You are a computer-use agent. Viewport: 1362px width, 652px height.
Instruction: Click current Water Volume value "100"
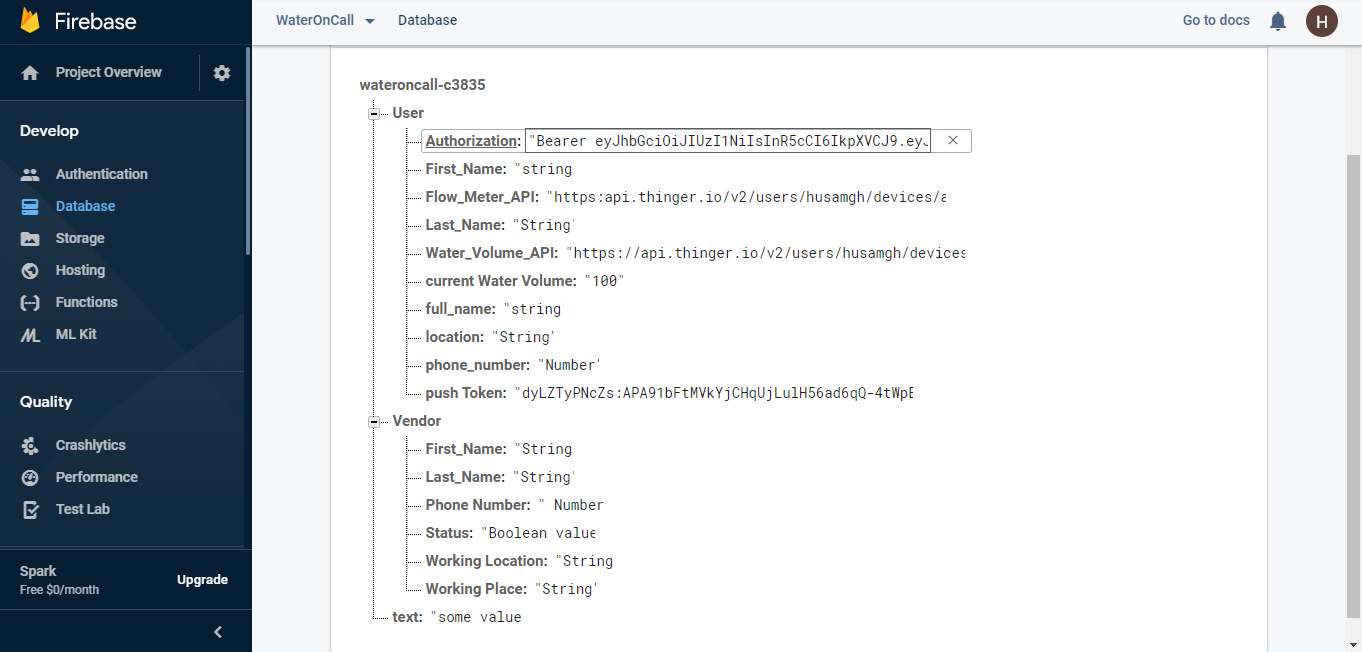pyautogui.click(x=604, y=281)
